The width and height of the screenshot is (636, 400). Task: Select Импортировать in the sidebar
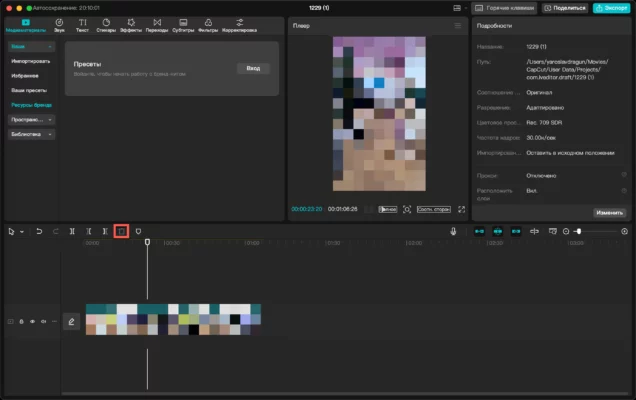click(31, 61)
